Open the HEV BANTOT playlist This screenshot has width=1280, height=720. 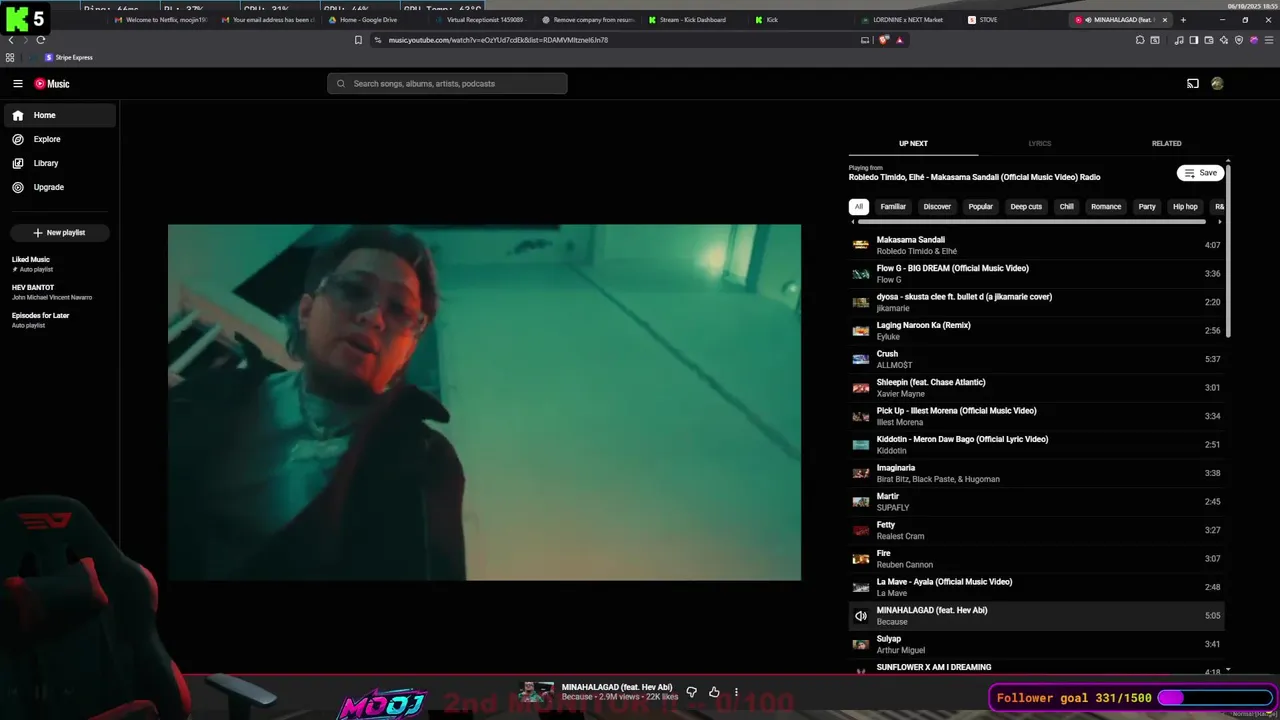tap(60, 292)
